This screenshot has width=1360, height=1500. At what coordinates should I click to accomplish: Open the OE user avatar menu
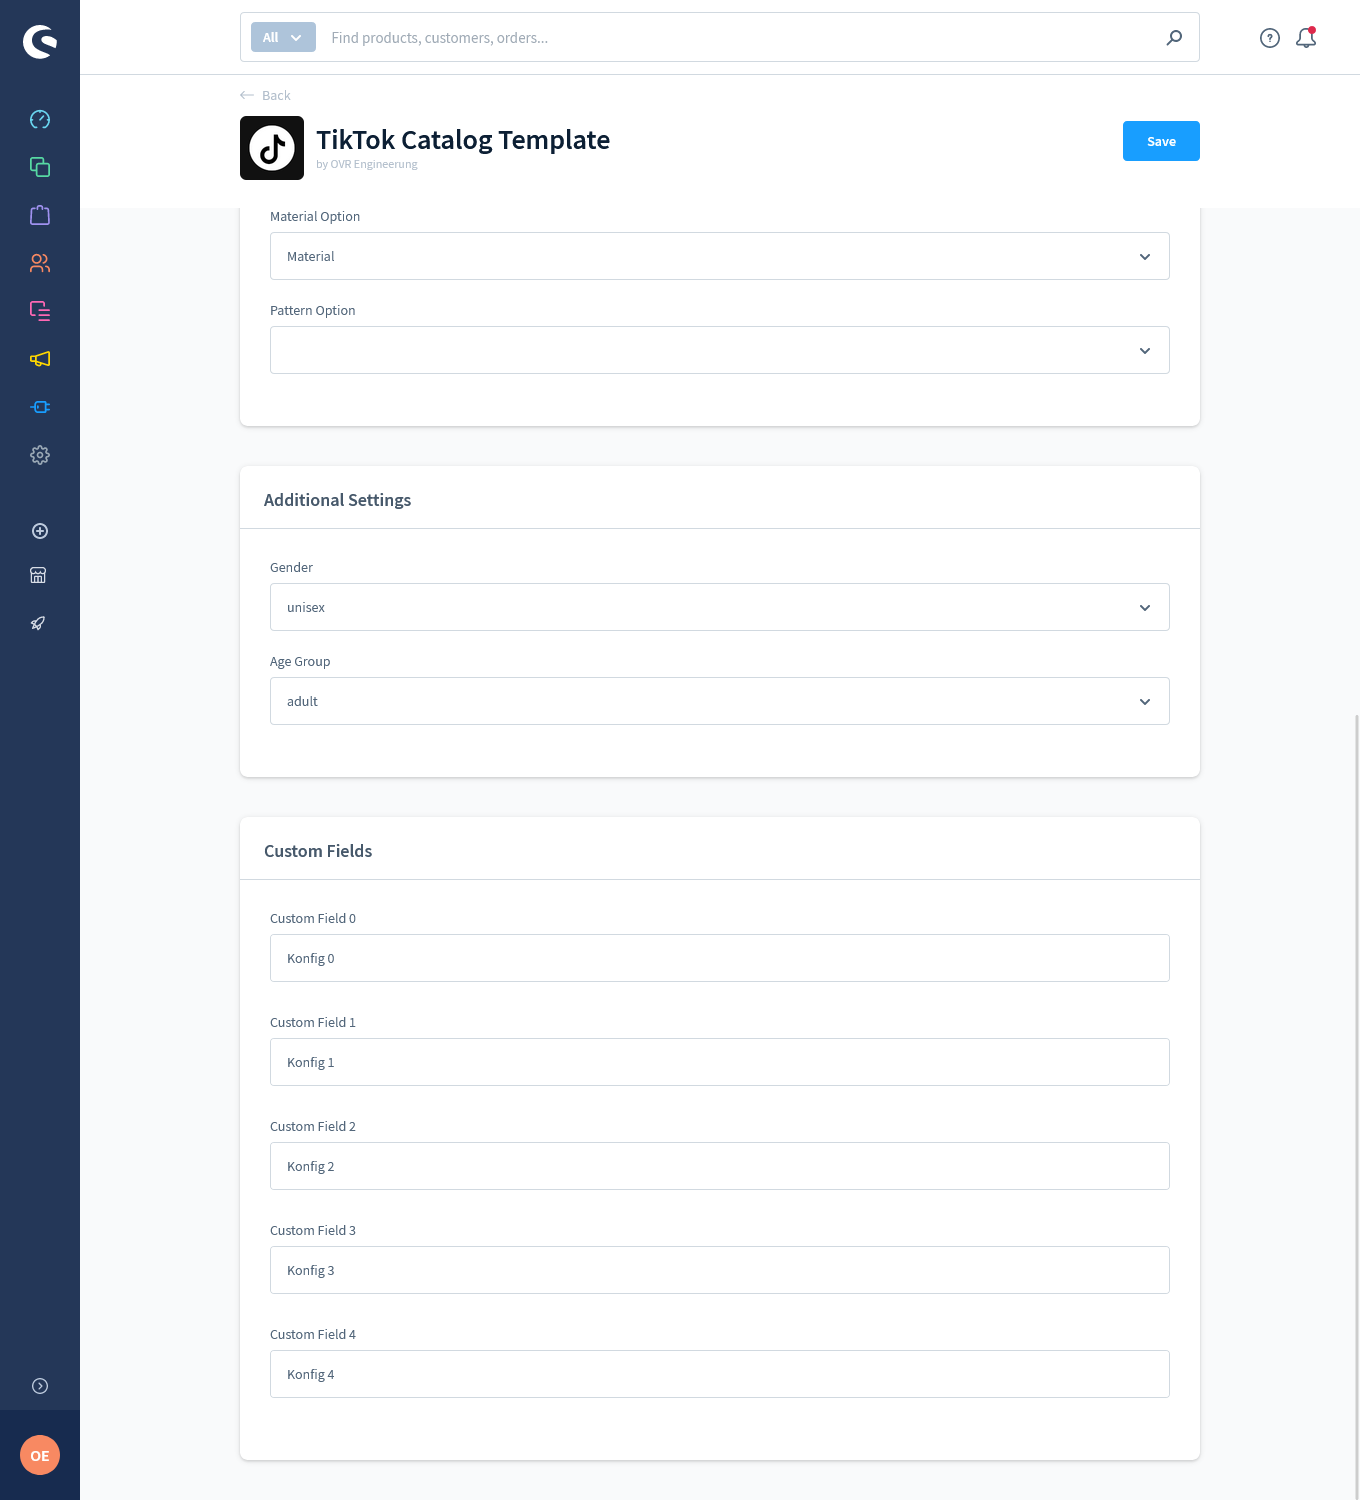[x=40, y=1455]
